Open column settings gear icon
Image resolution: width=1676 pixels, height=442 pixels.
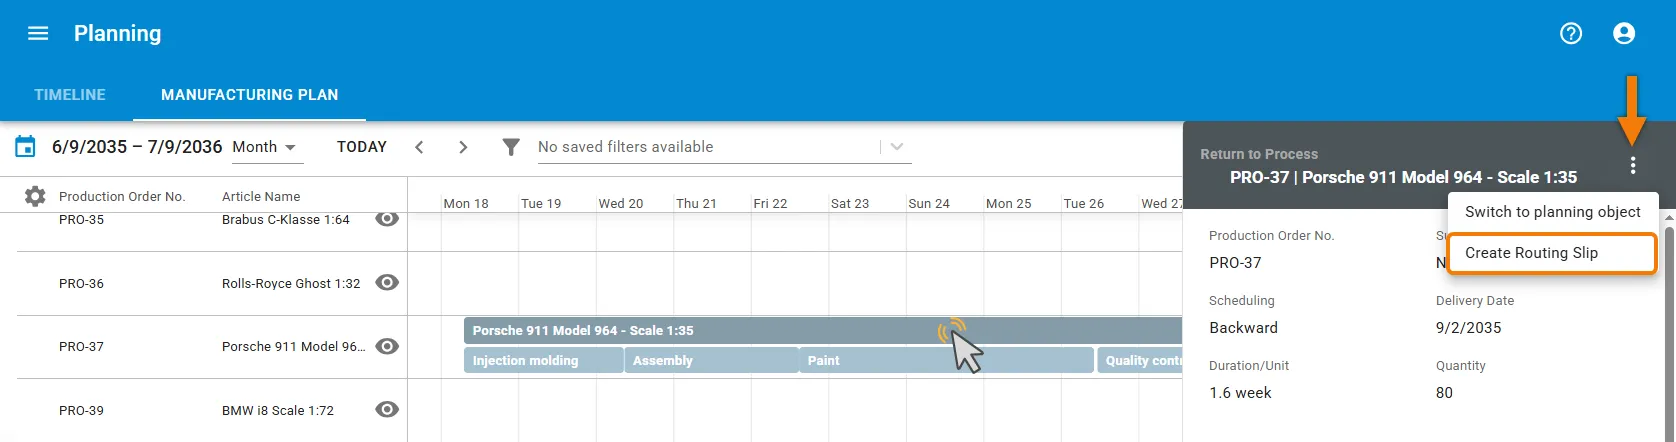pyautogui.click(x=35, y=196)
